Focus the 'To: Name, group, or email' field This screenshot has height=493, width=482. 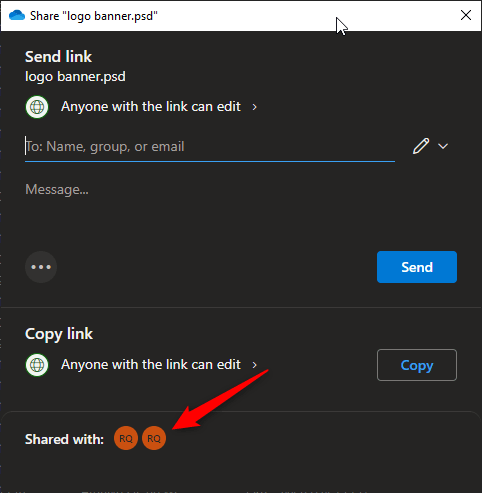coord(210,147)
